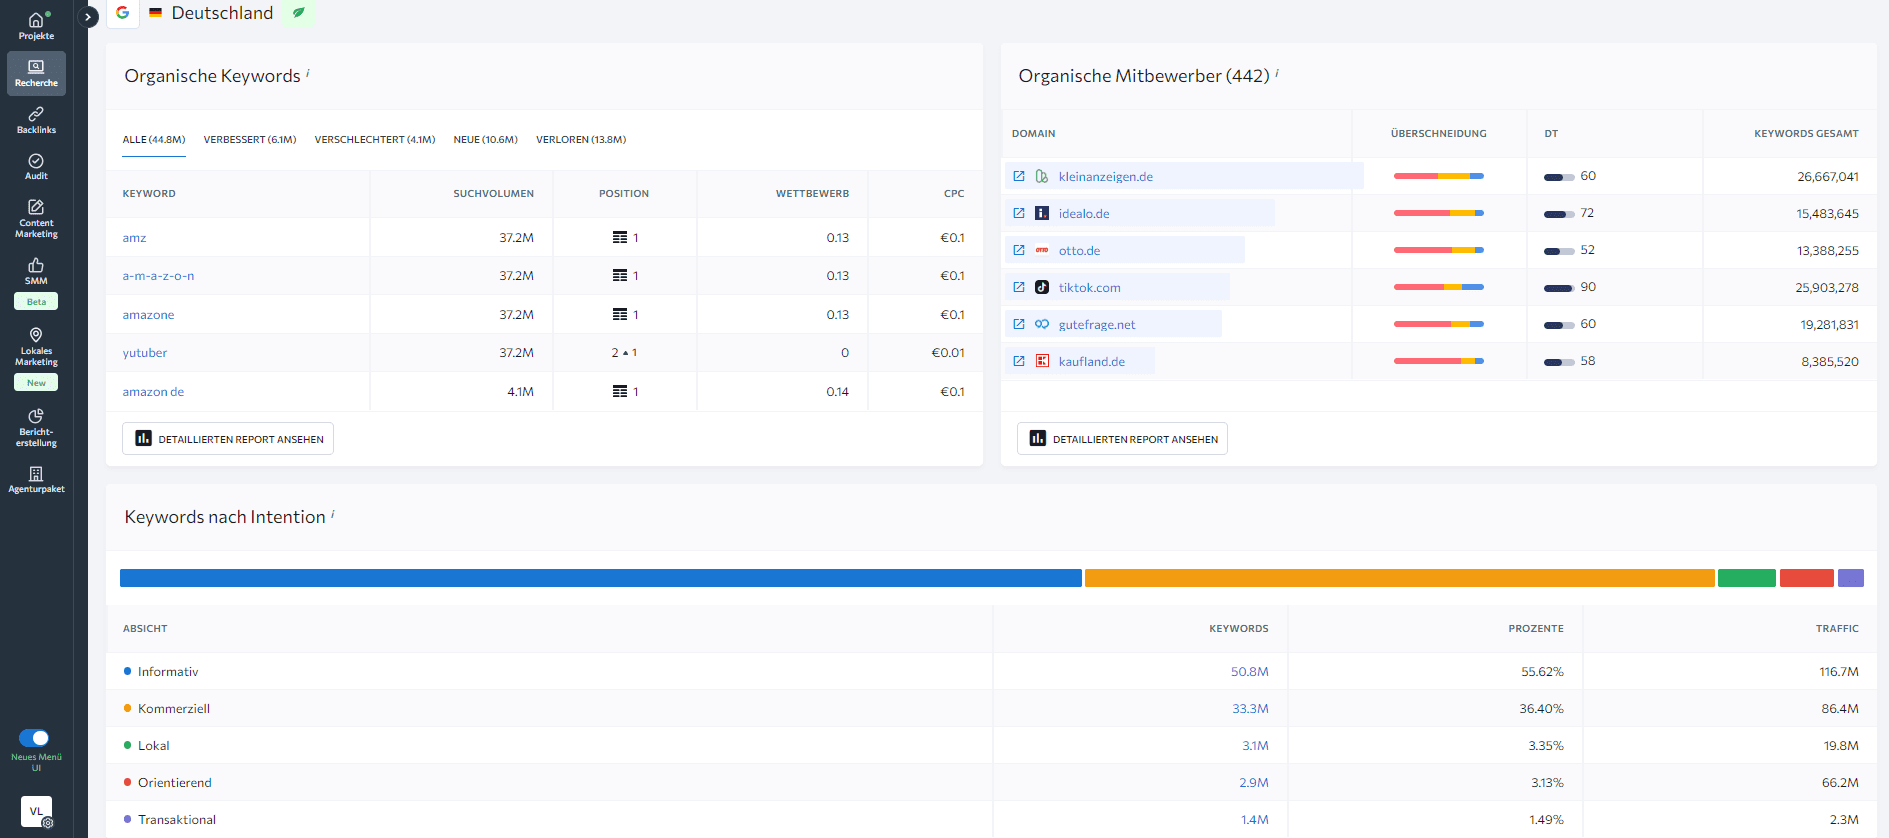Open the gutefrage.net competitor link
The width and height of the screenshot is (1889, 838).
[1097, 325]
